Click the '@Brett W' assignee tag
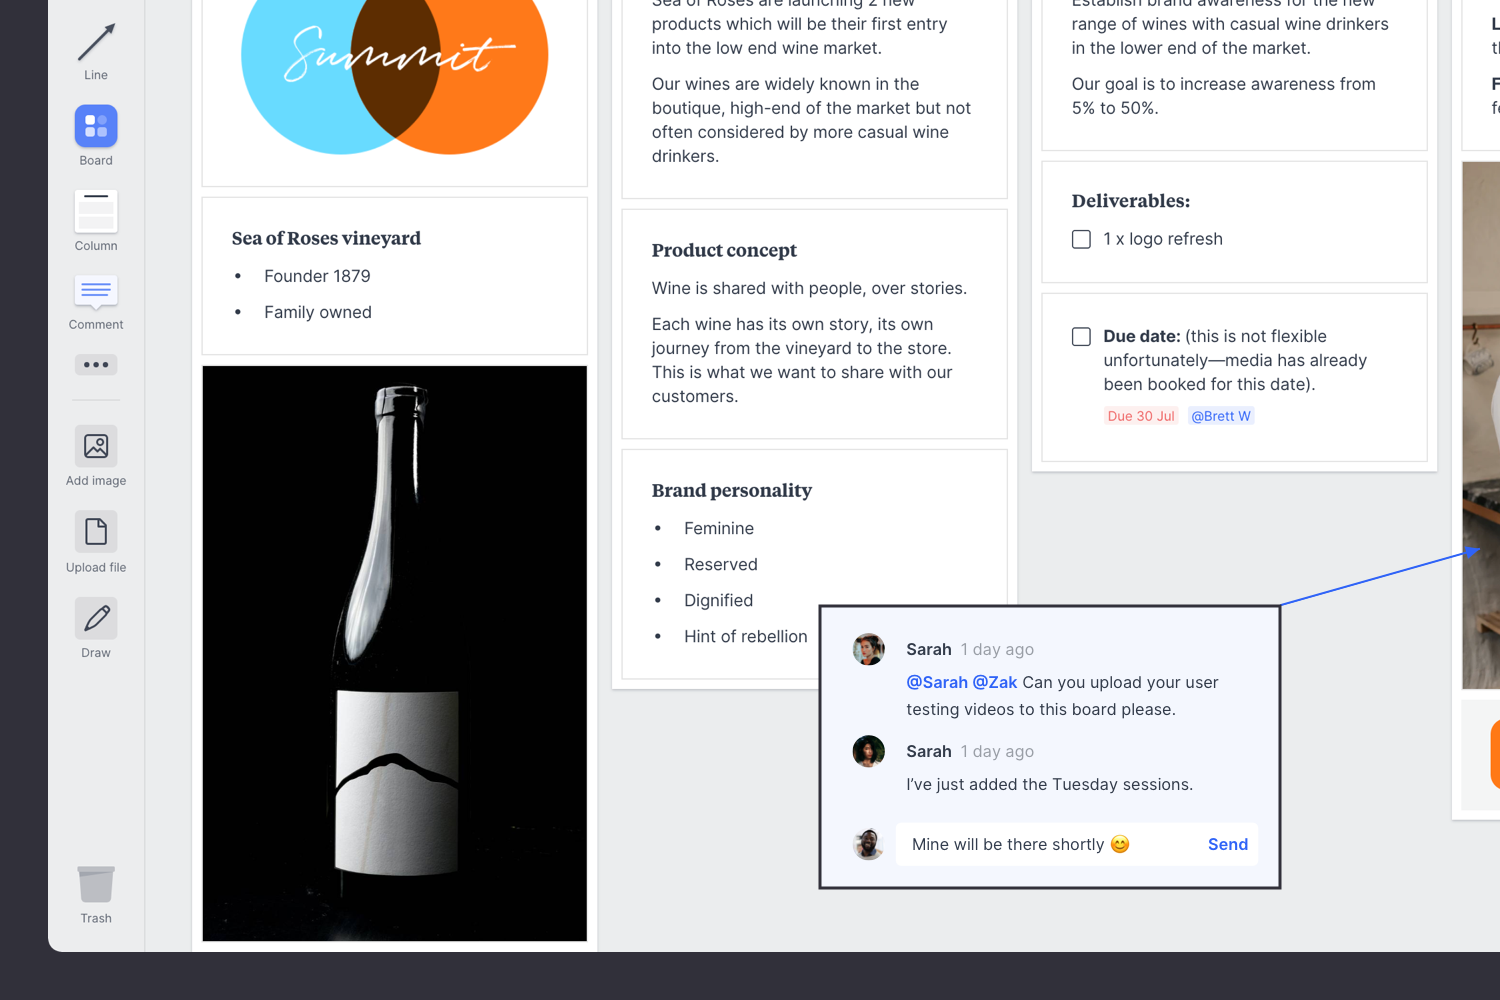This screenshot has height=1000, width=1500. 1220,415
